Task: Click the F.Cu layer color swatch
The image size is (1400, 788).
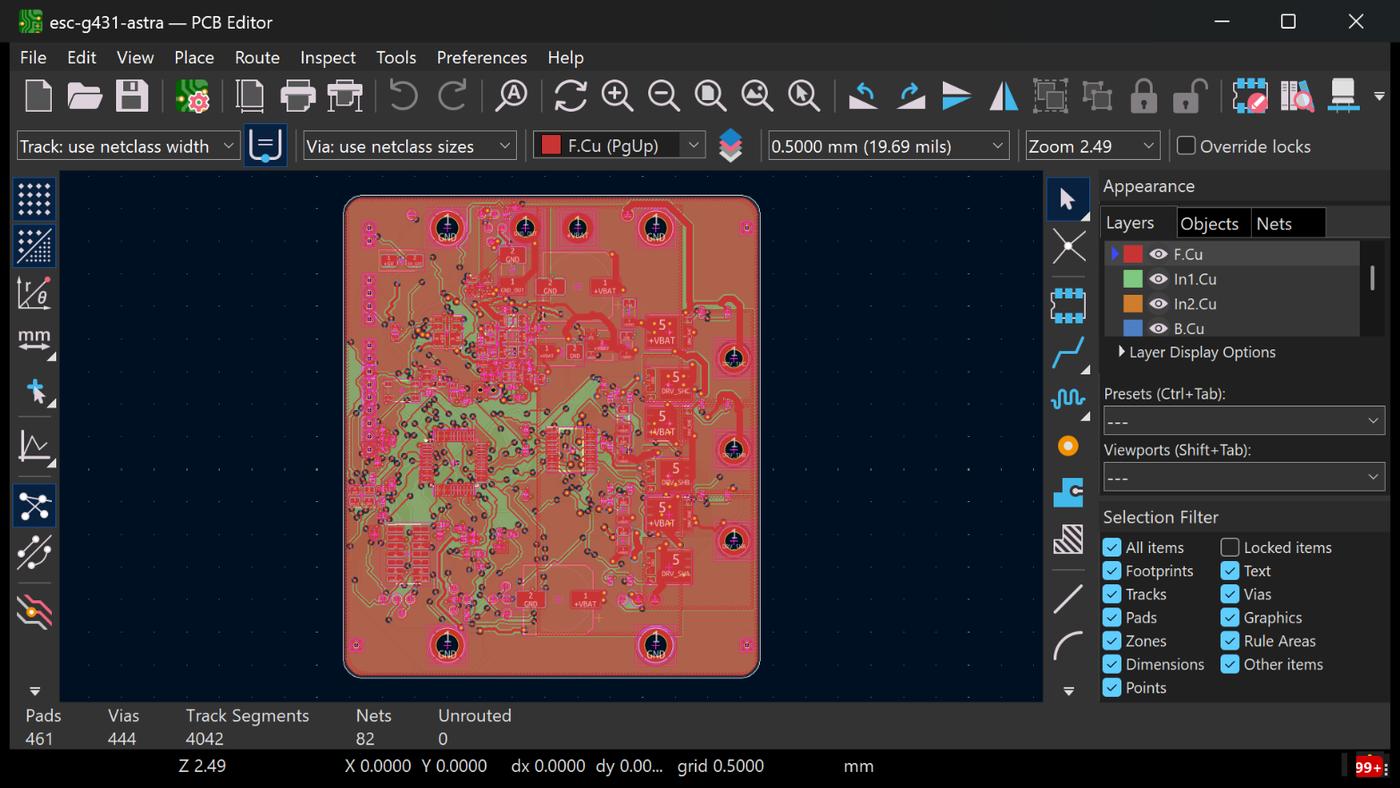Action: pos(1133,254)
